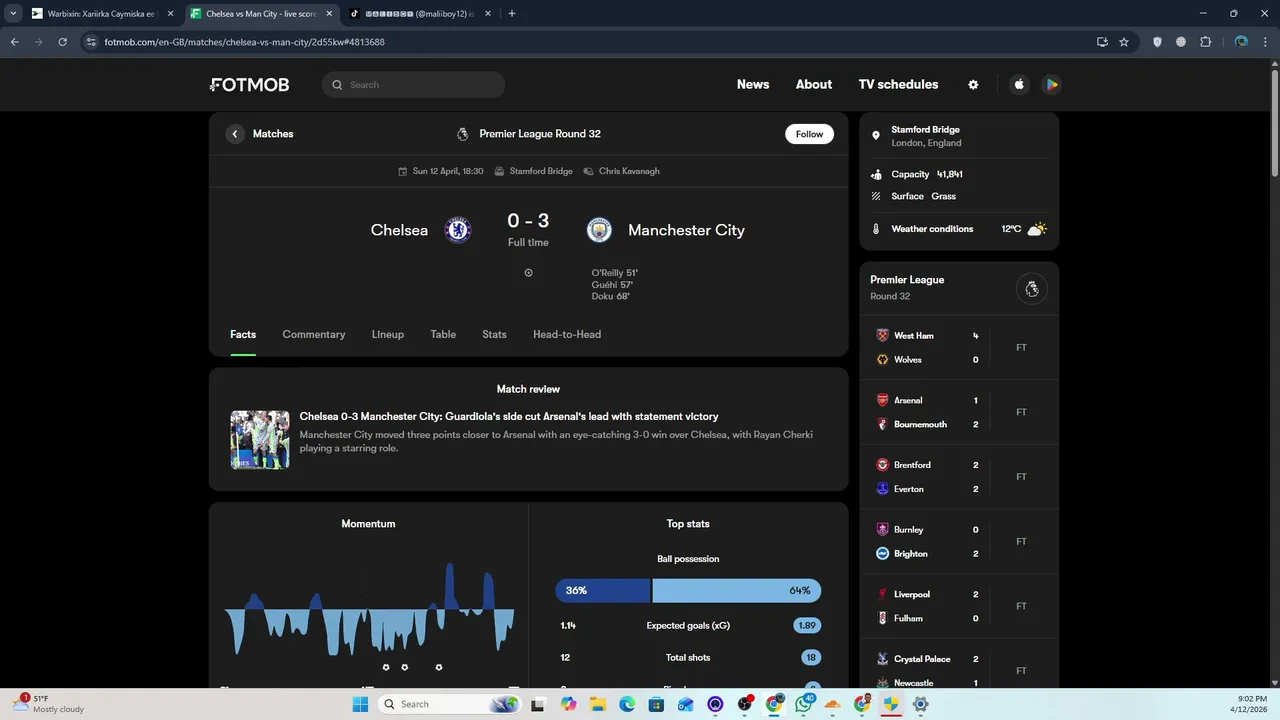
Task: Open the Head-to-Head tab
Action: coord(567,334)
